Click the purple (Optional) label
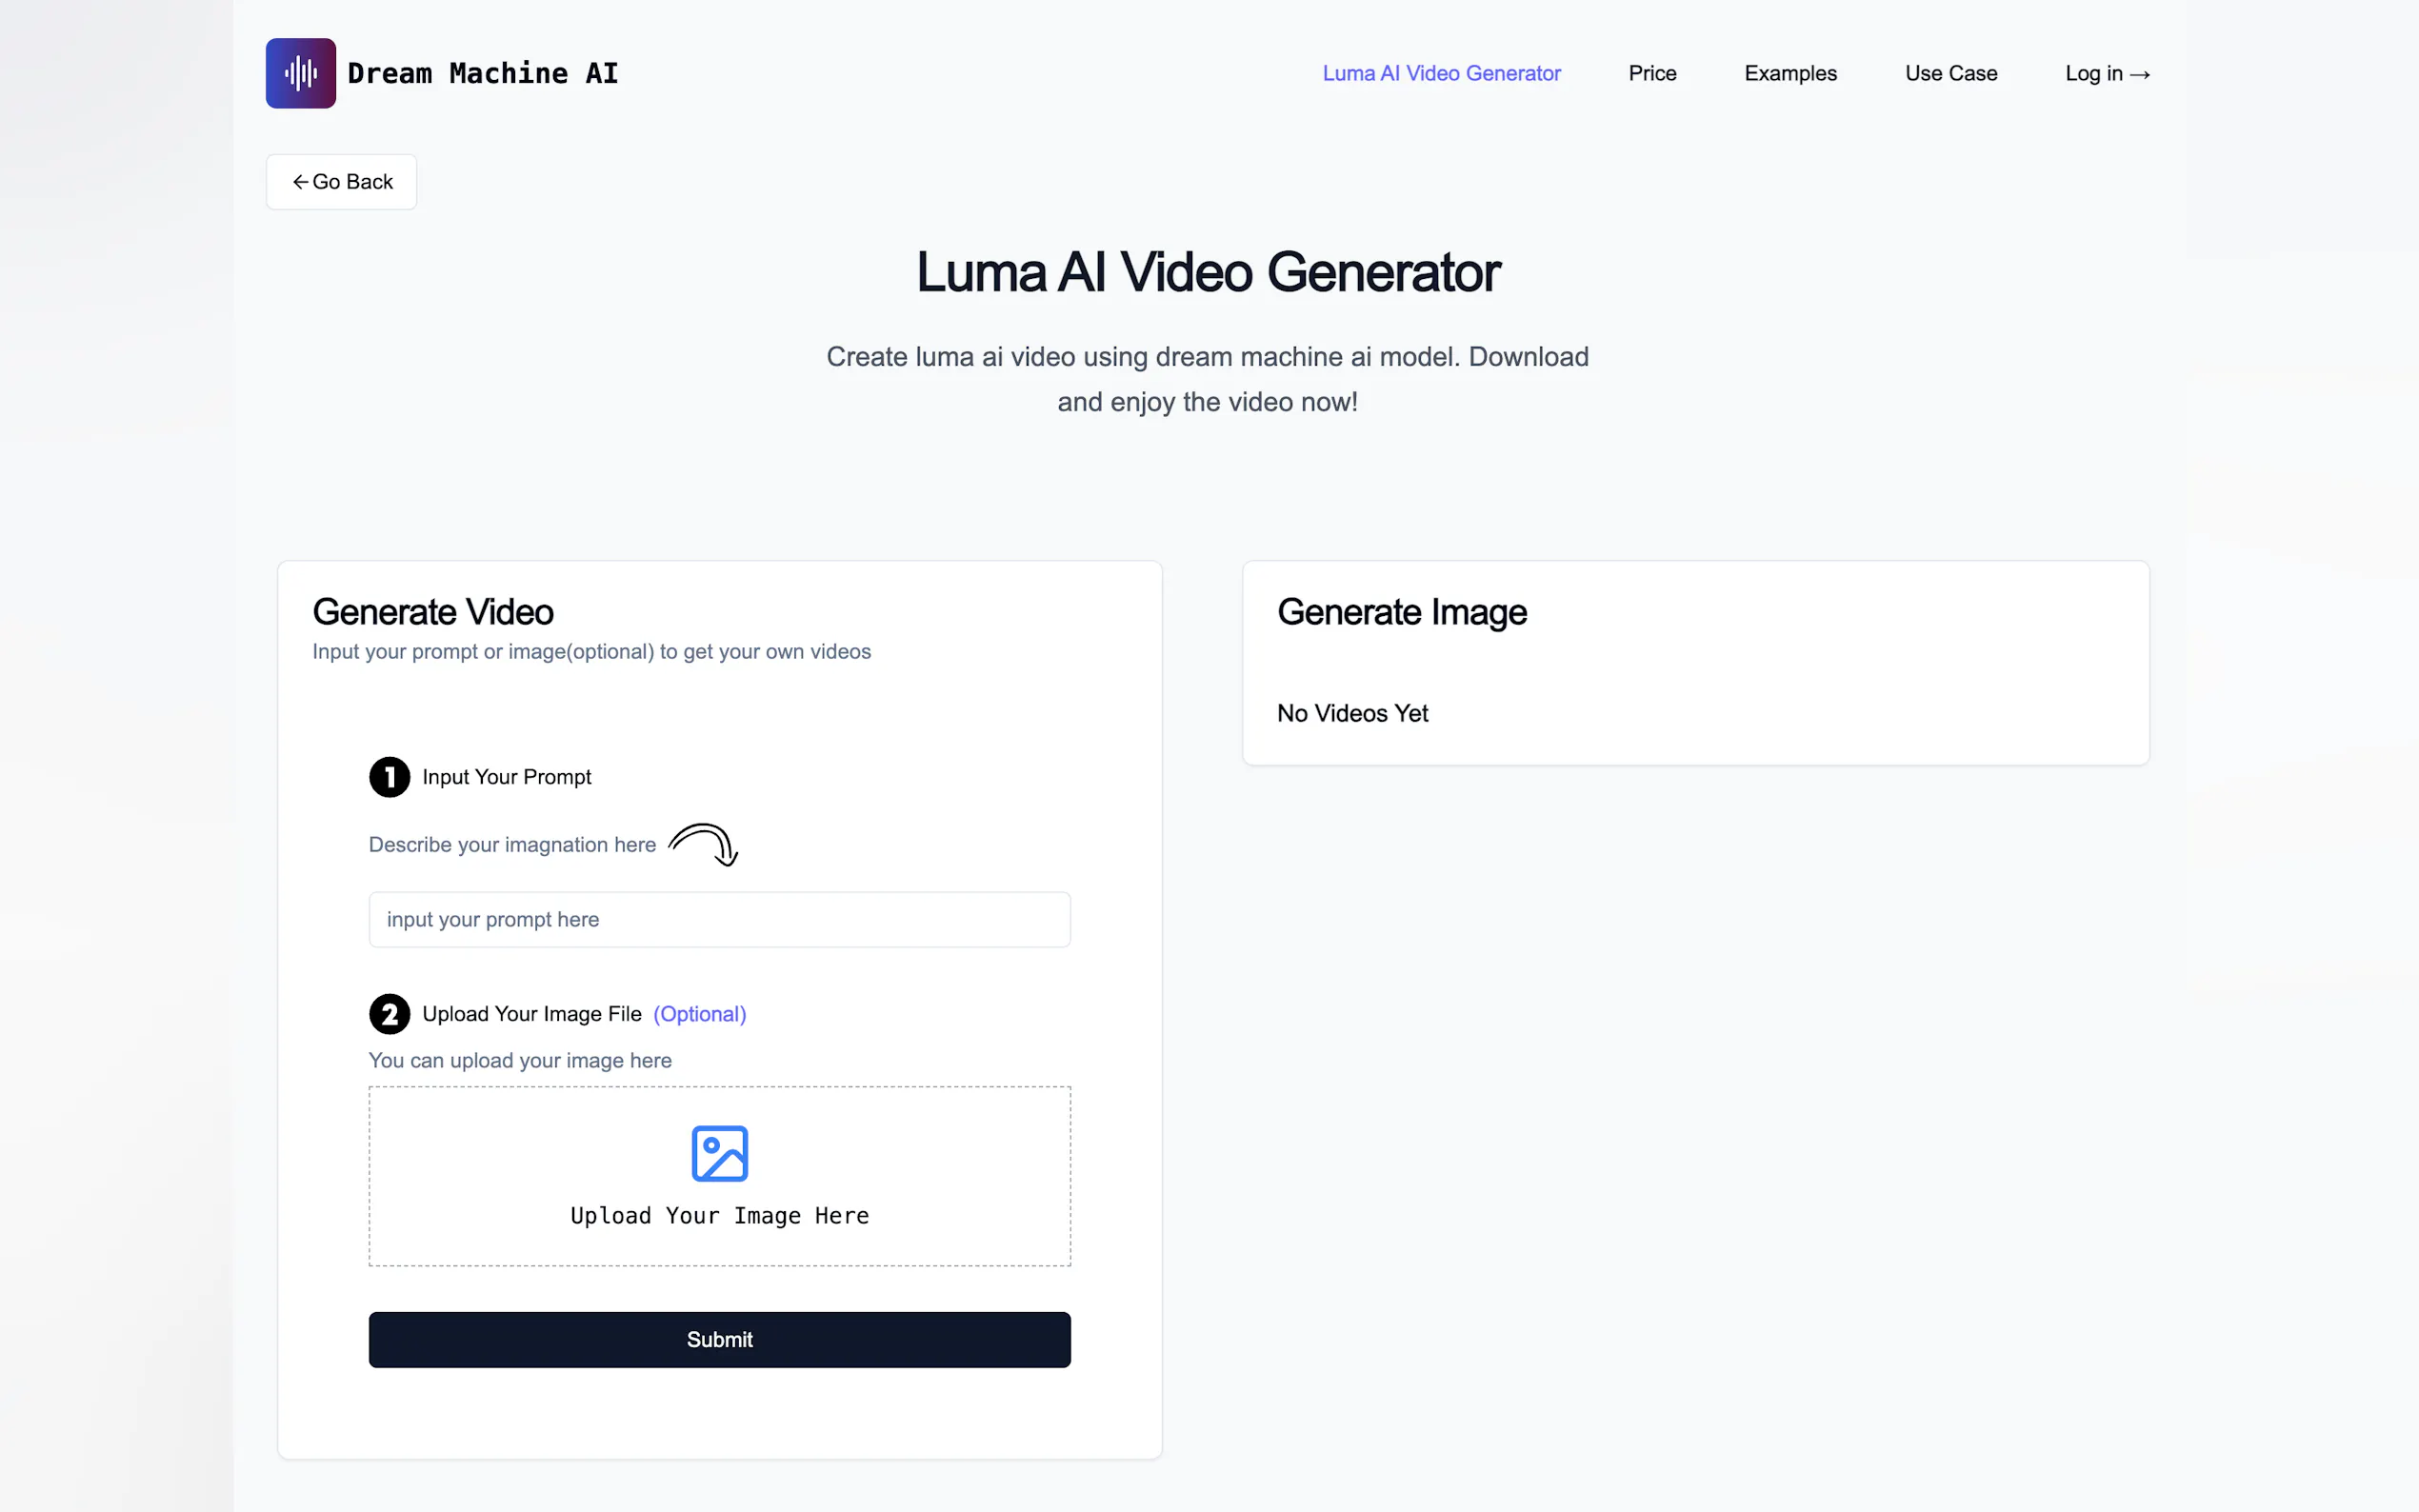2419x1512 pixels. pyautogui.click(x=699, y=1014)
